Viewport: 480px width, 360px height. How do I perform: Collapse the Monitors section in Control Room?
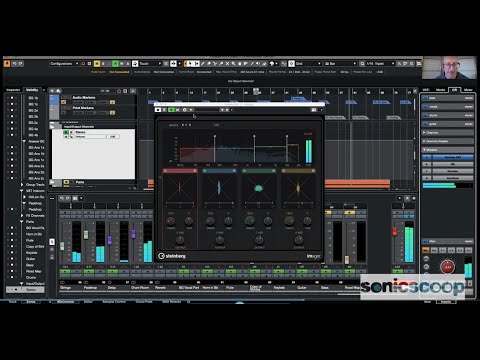[447, 150]
